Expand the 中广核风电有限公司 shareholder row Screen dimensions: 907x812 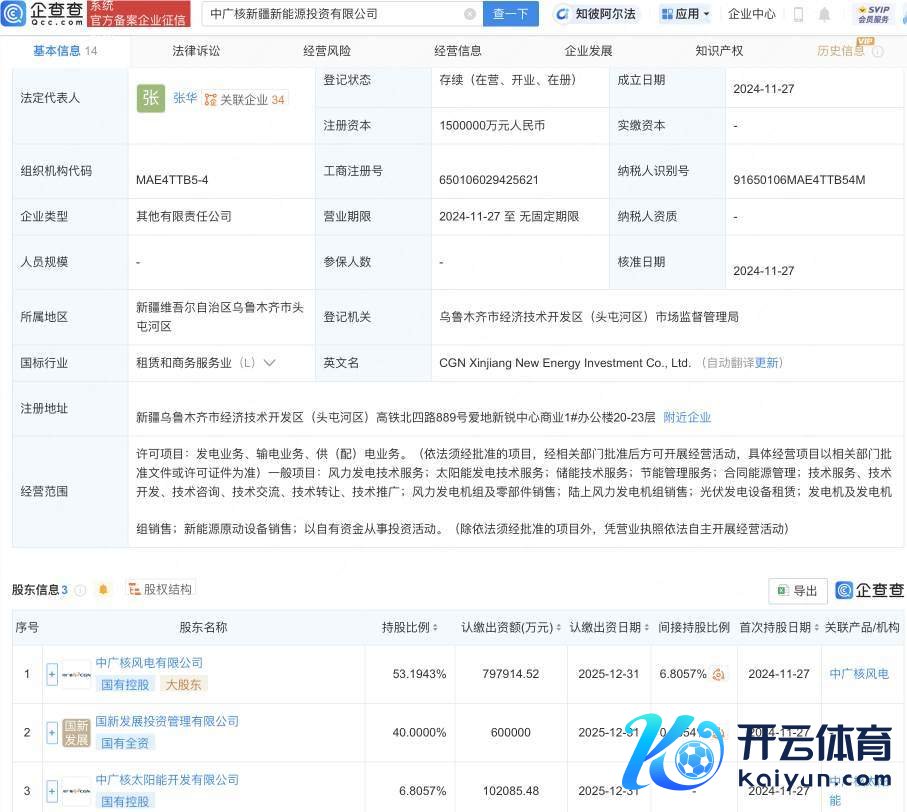pos(52,674)
